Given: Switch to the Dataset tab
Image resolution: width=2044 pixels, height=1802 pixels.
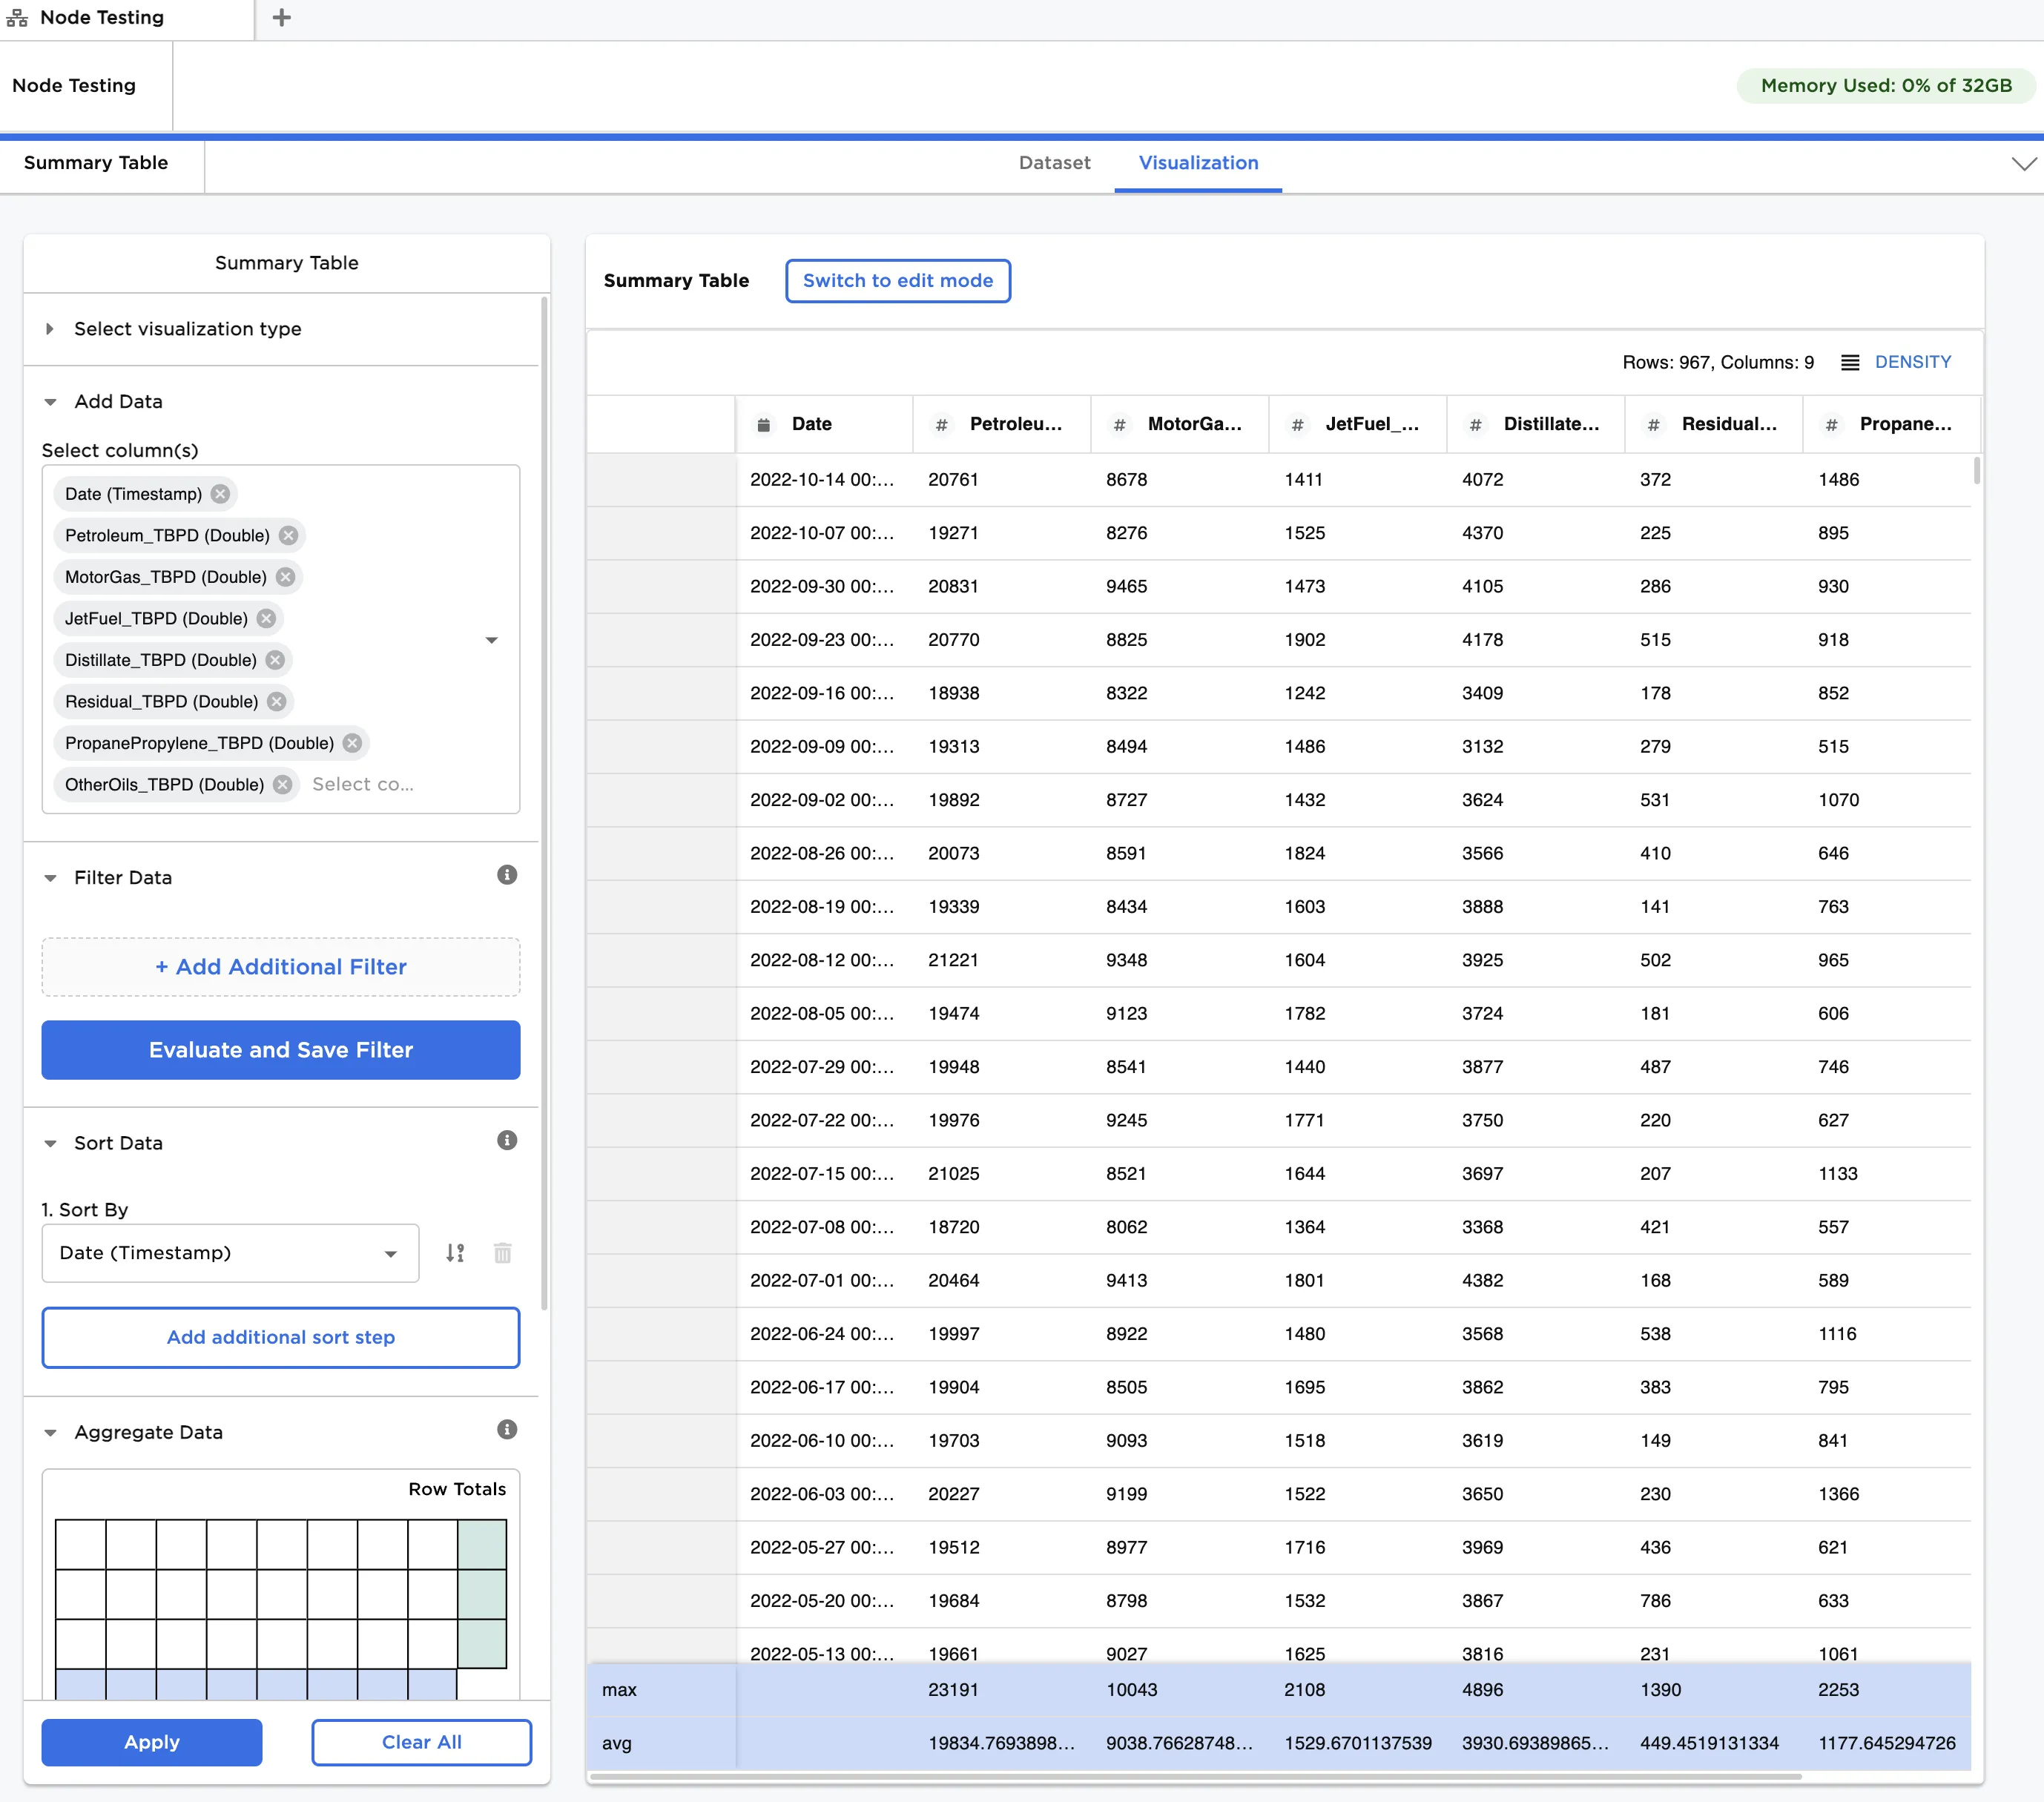Looking at the screenshot, I should point(1054,163).
